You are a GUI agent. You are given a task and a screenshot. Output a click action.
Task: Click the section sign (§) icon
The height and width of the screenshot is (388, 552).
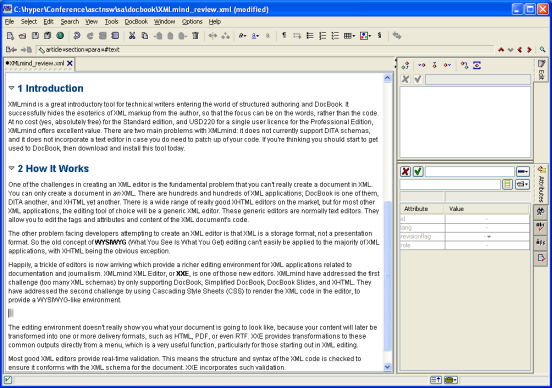point(380,36)
